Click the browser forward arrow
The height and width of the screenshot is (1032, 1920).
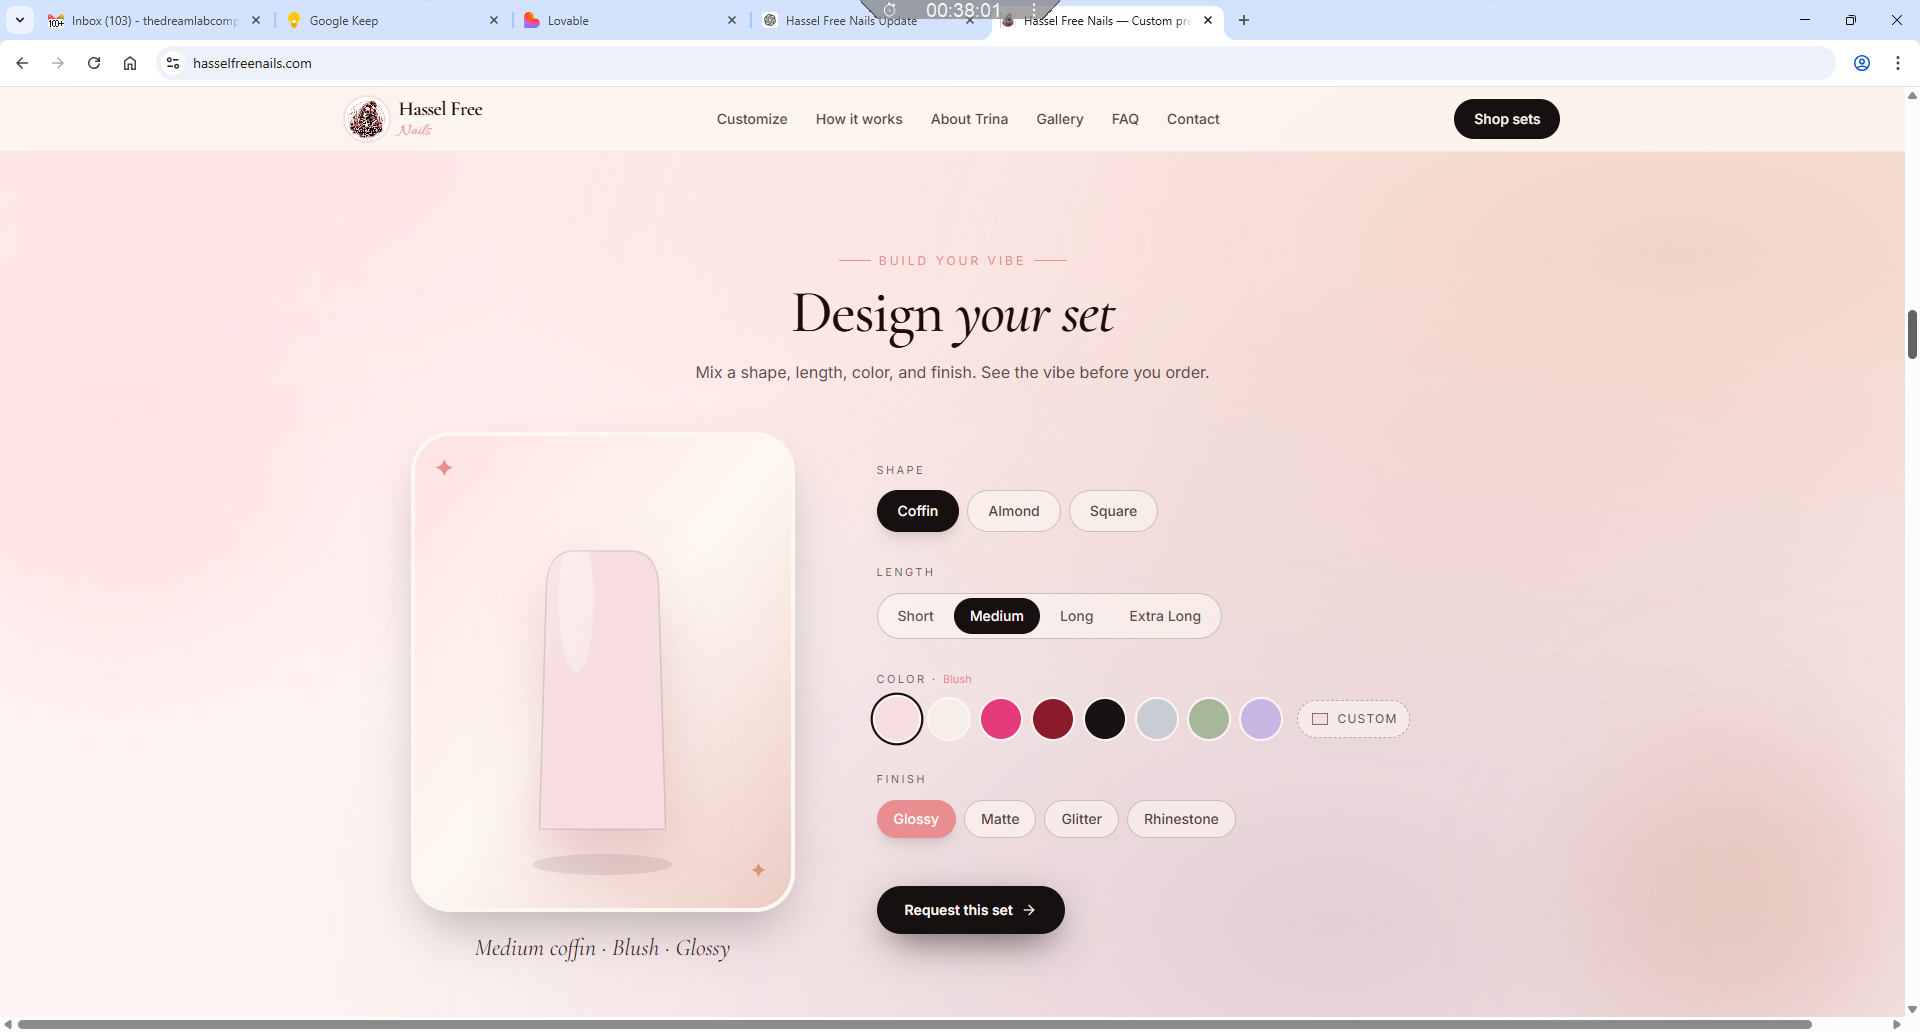(x=58, y=63)
